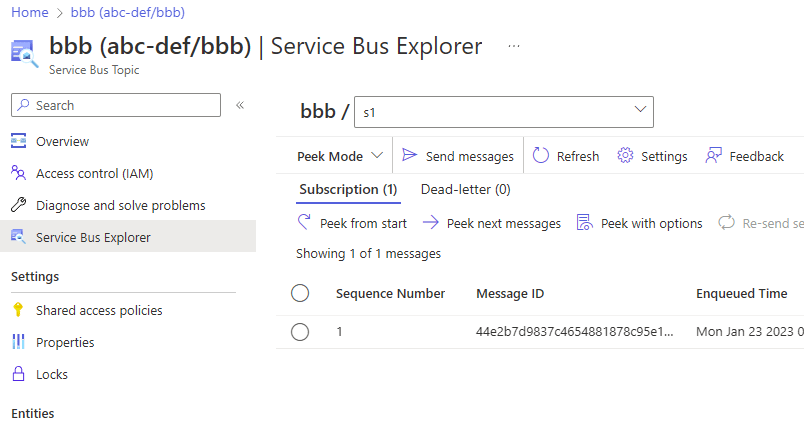Click the Settings toolbar label
The image size is (804, 425).
[x=664, y=156]
